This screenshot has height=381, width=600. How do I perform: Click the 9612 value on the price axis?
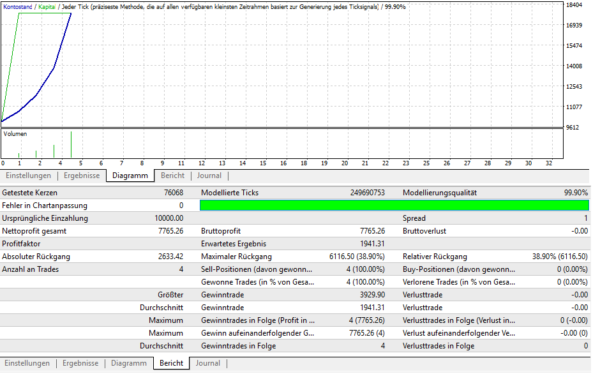click(572, 128)
